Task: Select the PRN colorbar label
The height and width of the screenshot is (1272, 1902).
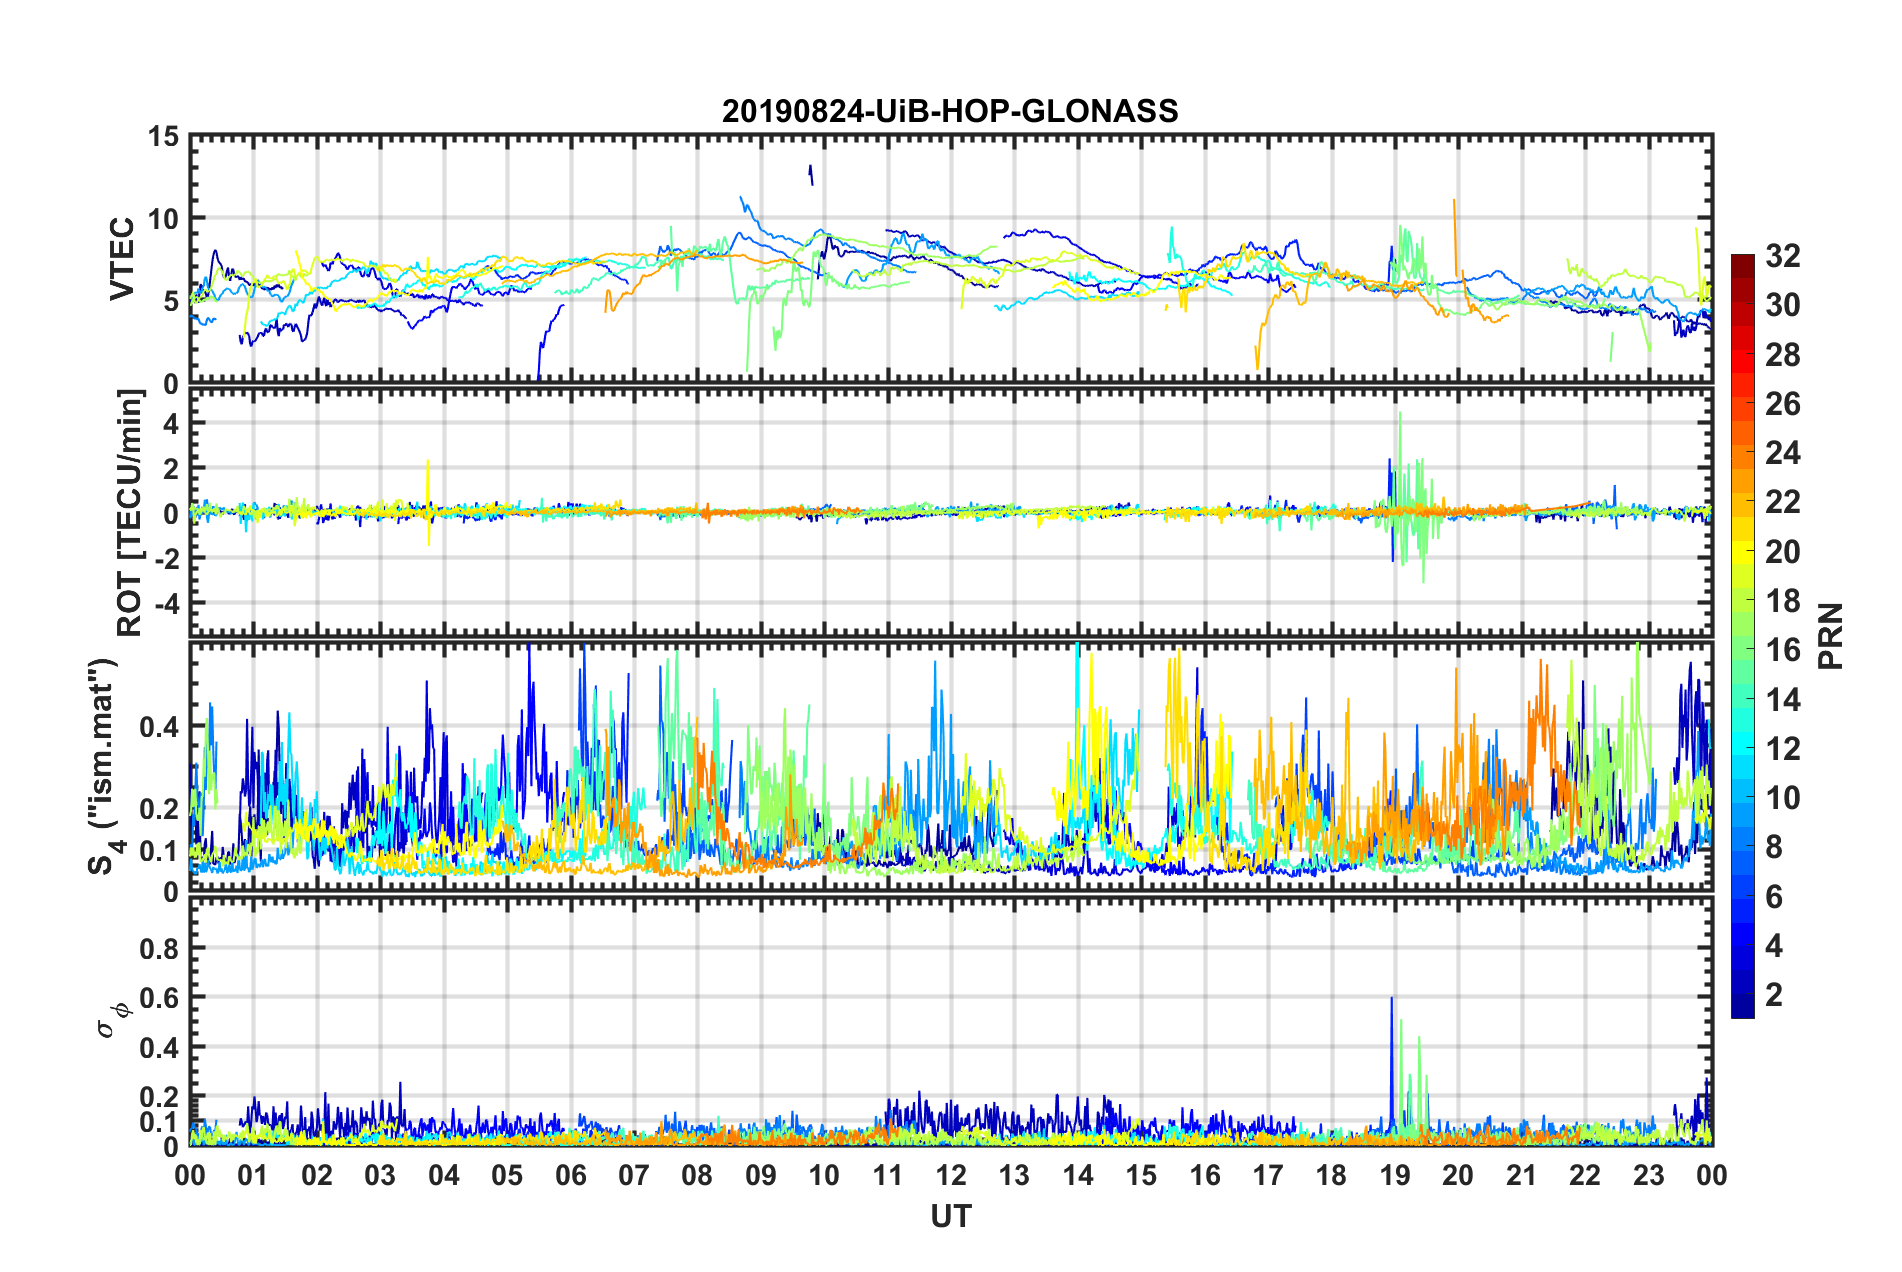Action: pos(1831,636)
